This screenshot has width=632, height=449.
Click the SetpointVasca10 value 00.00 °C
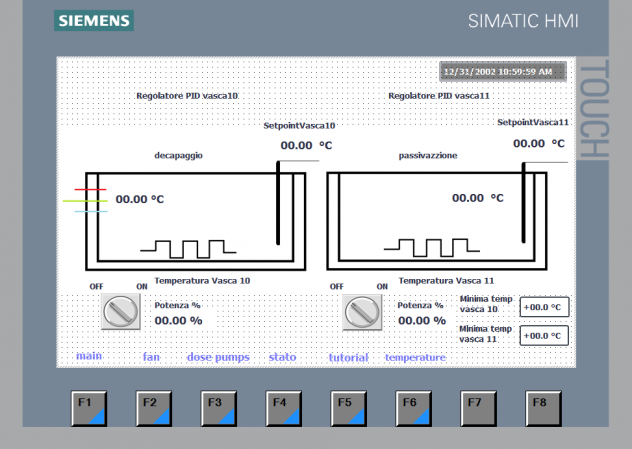[x=306, y=145]
